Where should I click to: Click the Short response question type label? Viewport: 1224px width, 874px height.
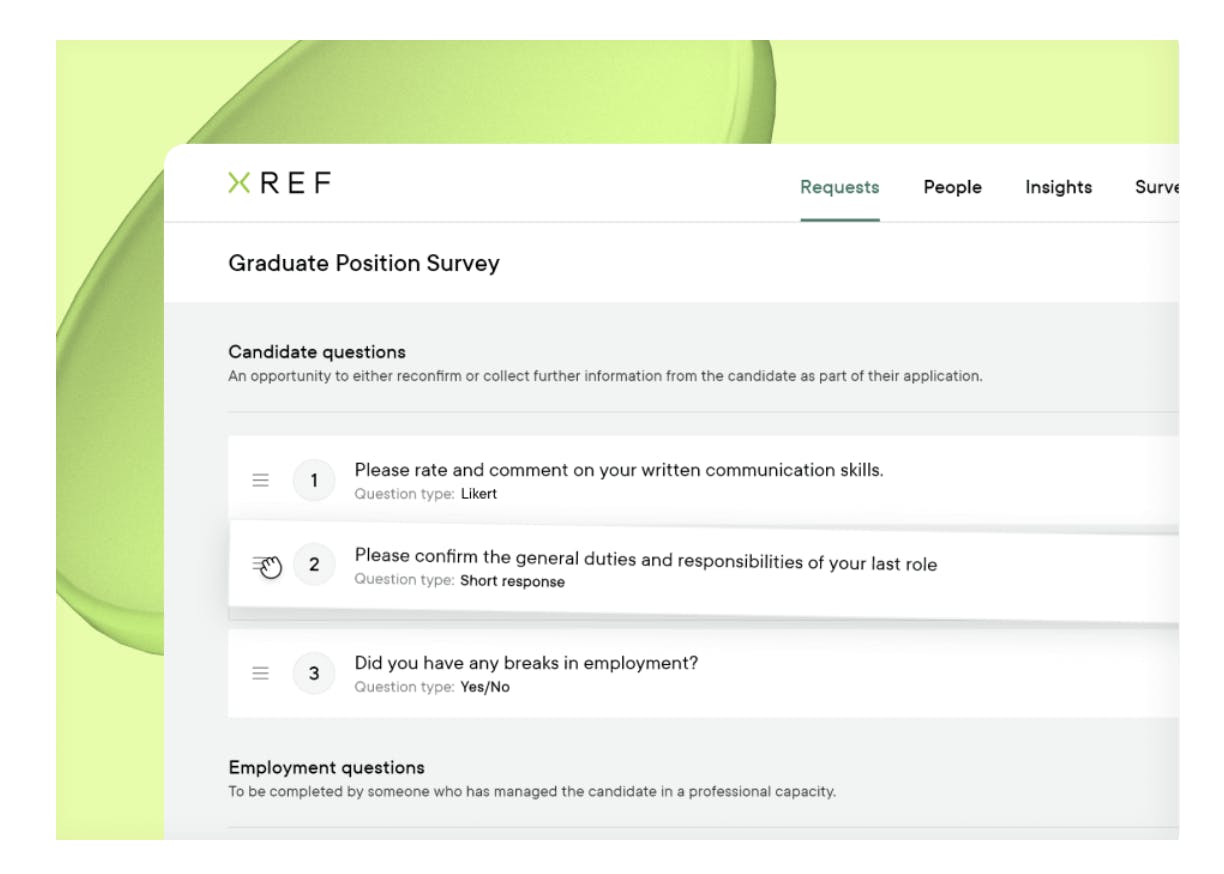[512, 581]
